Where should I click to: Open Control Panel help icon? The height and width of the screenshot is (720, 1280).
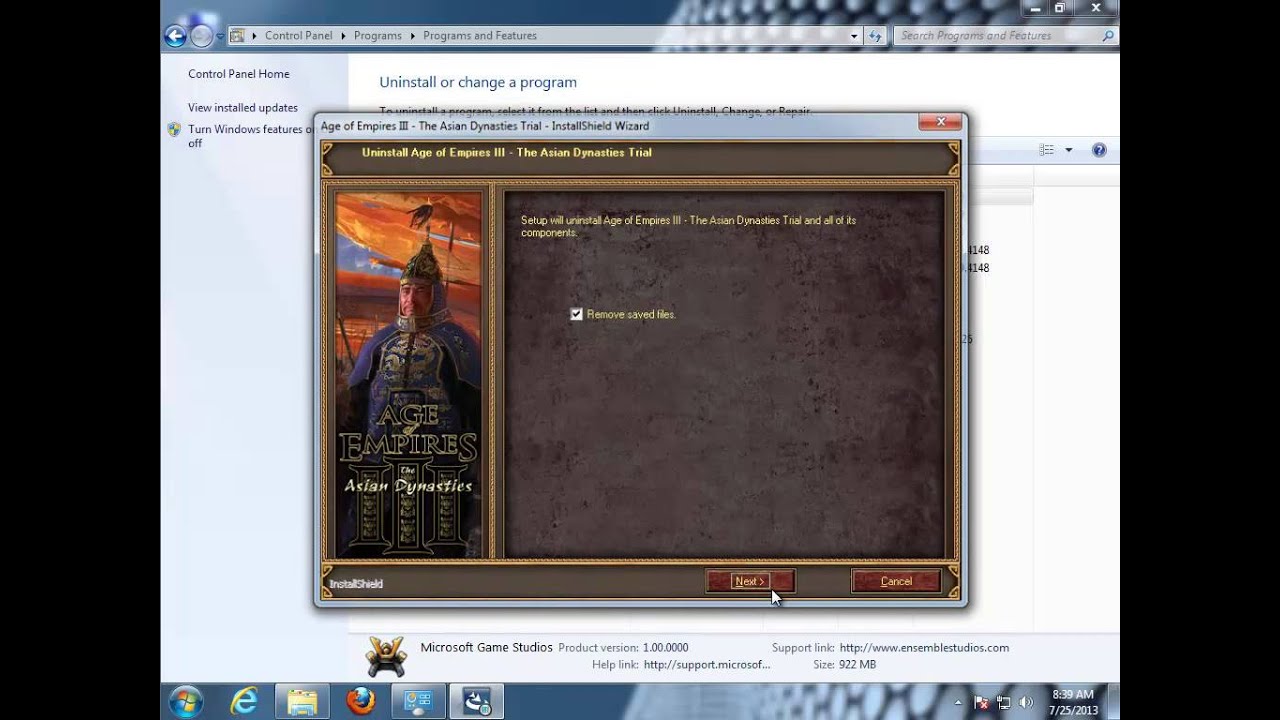1099,150
